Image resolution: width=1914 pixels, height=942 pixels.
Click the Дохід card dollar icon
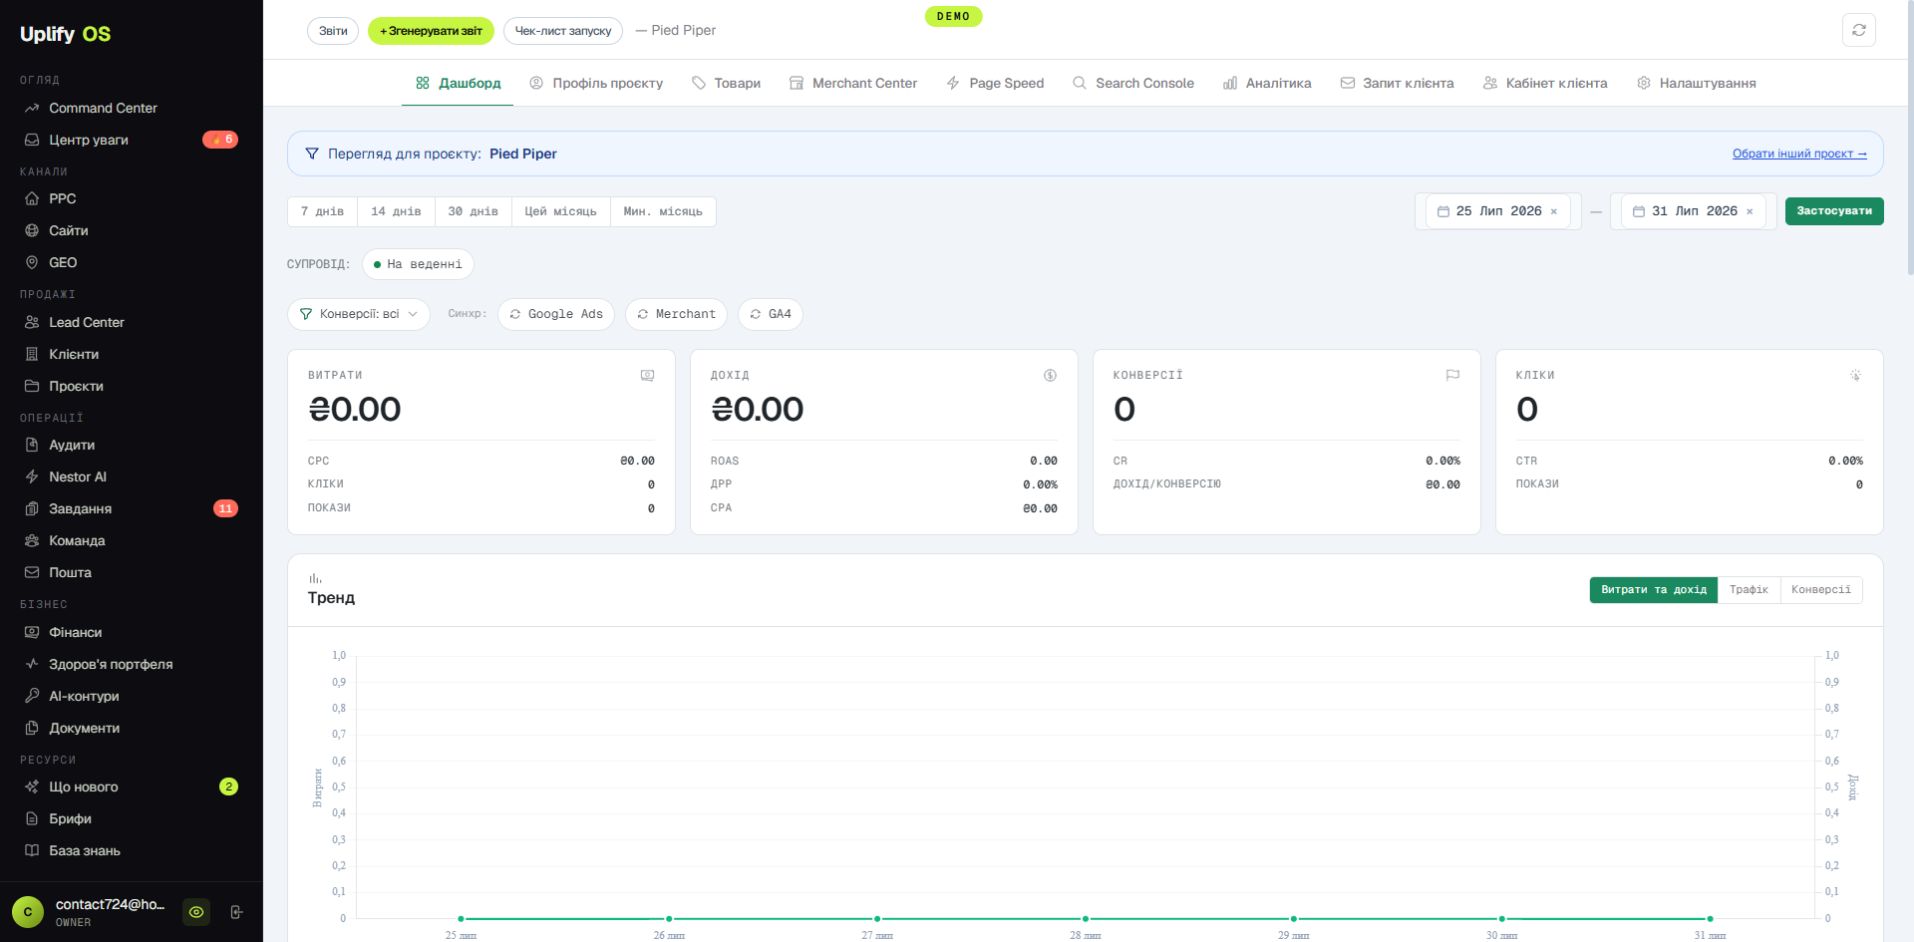(1050, 376)
